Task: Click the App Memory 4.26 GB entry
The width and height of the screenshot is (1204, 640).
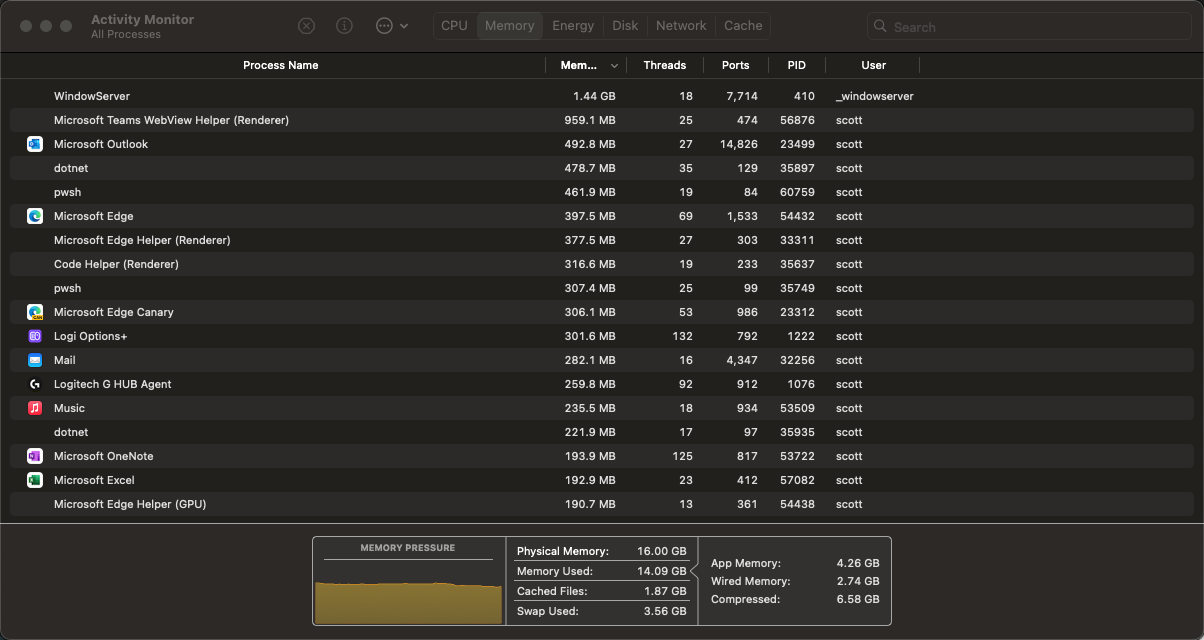Action: point(795,563)
